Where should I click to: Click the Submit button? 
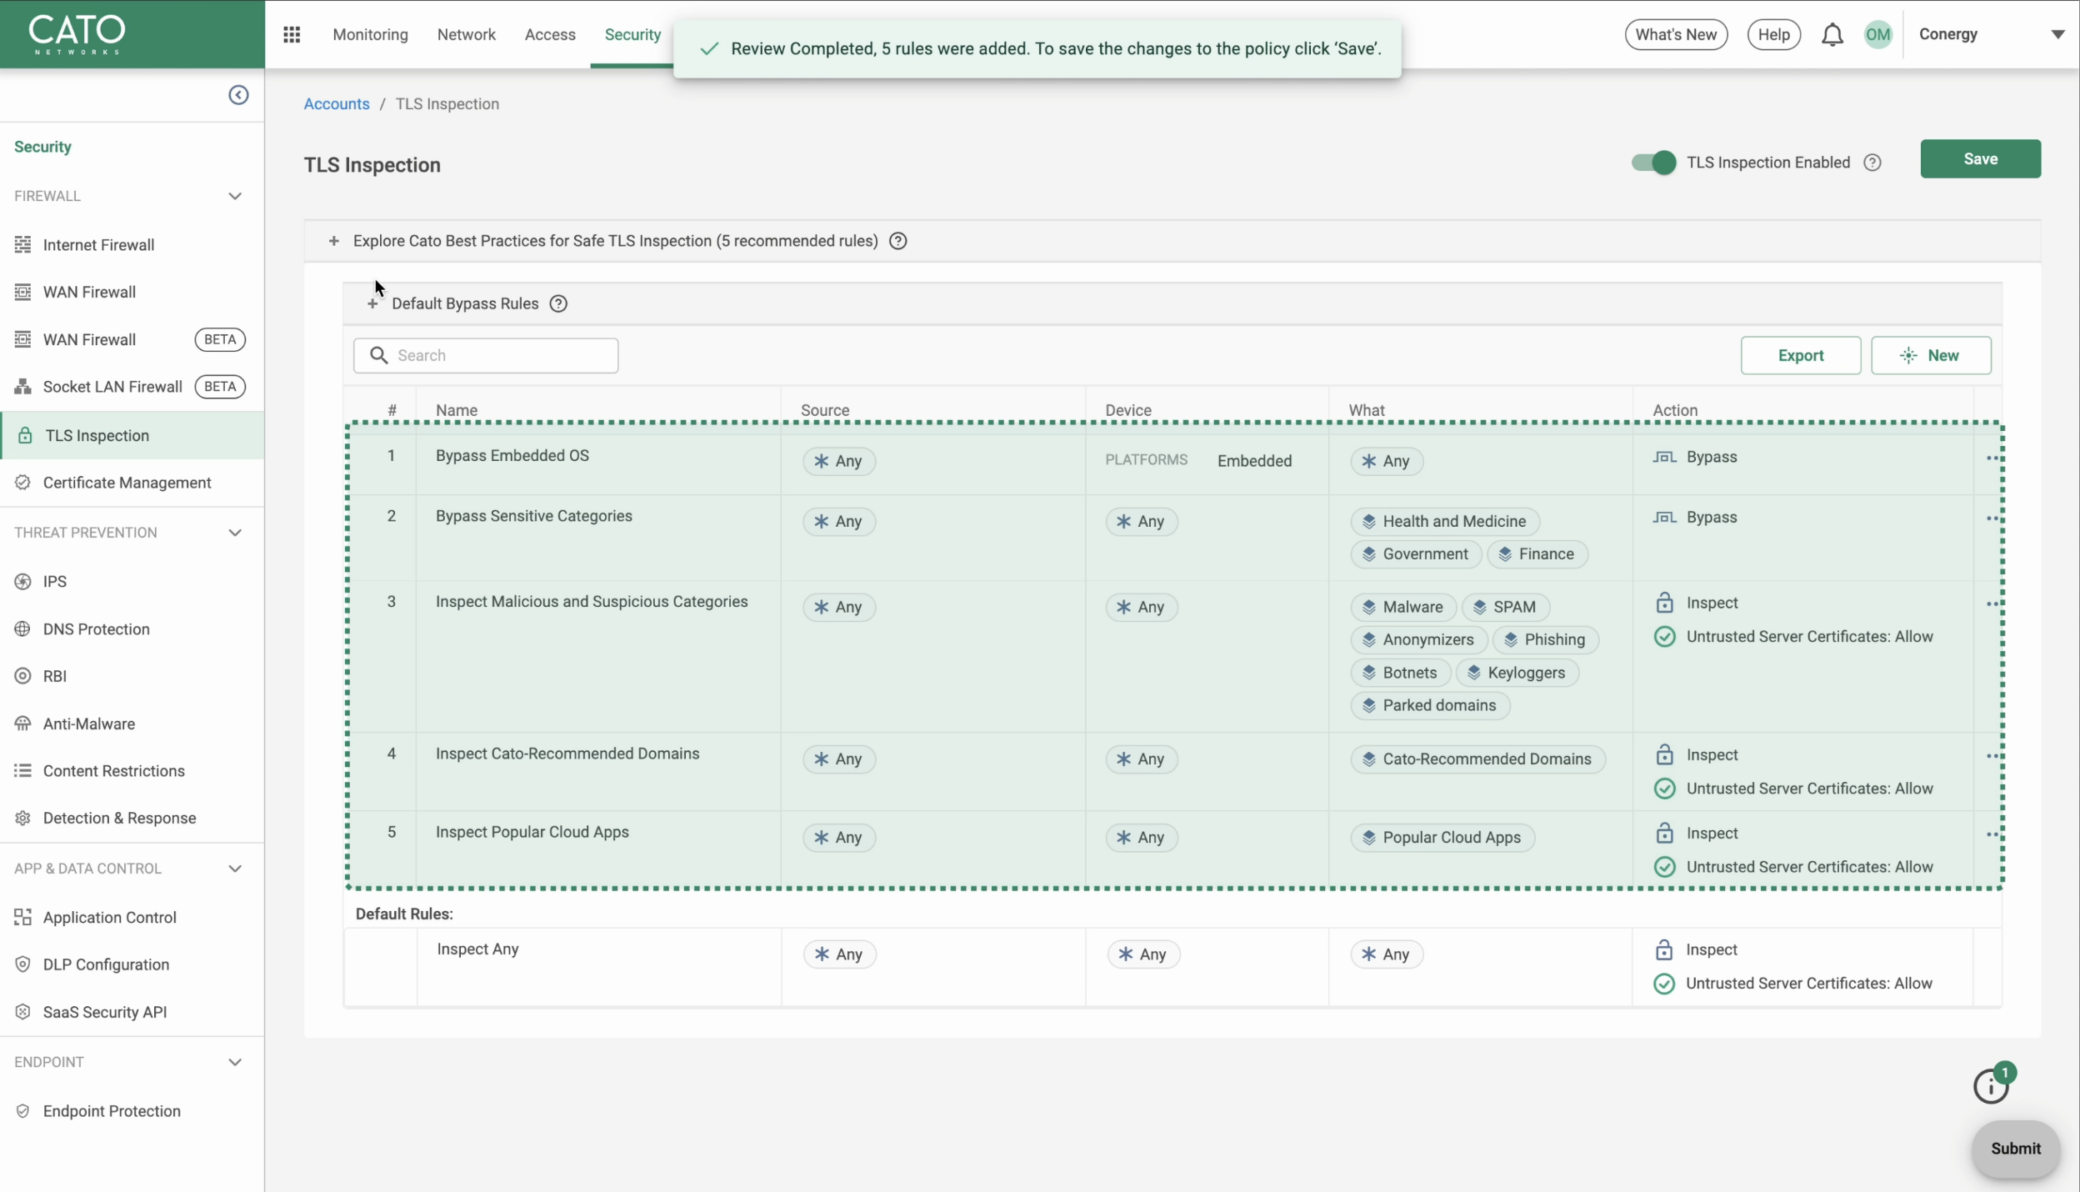(x=2015, y=1148)
